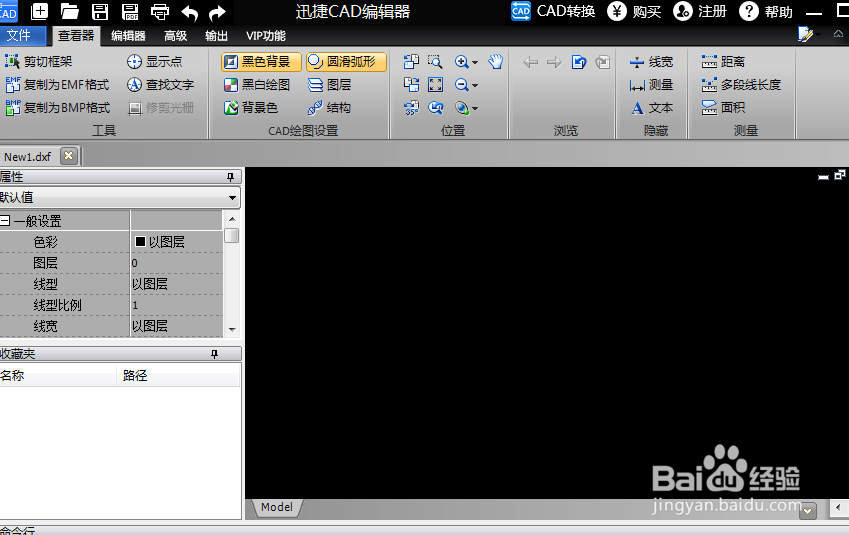This screenshot has width=849, height=535.
Task: Open the 注册 registration dialog
Action: [x=700, y=11]
